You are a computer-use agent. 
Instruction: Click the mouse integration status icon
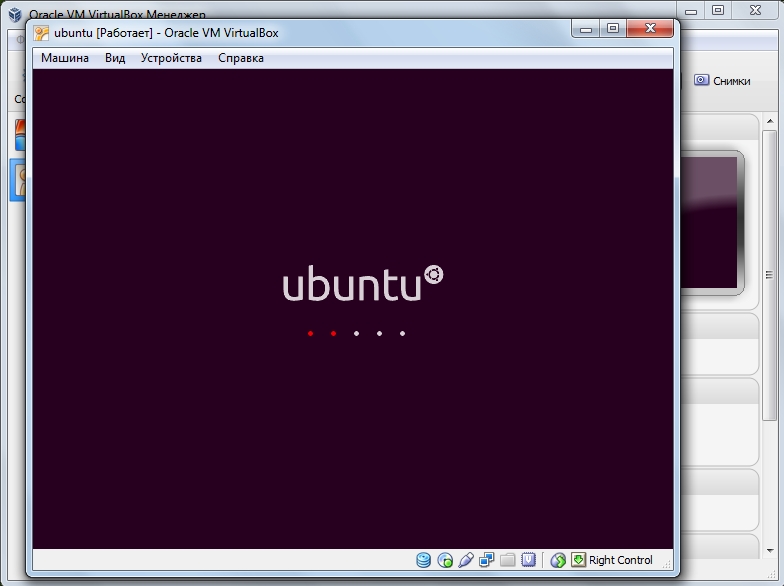[558, 560]
